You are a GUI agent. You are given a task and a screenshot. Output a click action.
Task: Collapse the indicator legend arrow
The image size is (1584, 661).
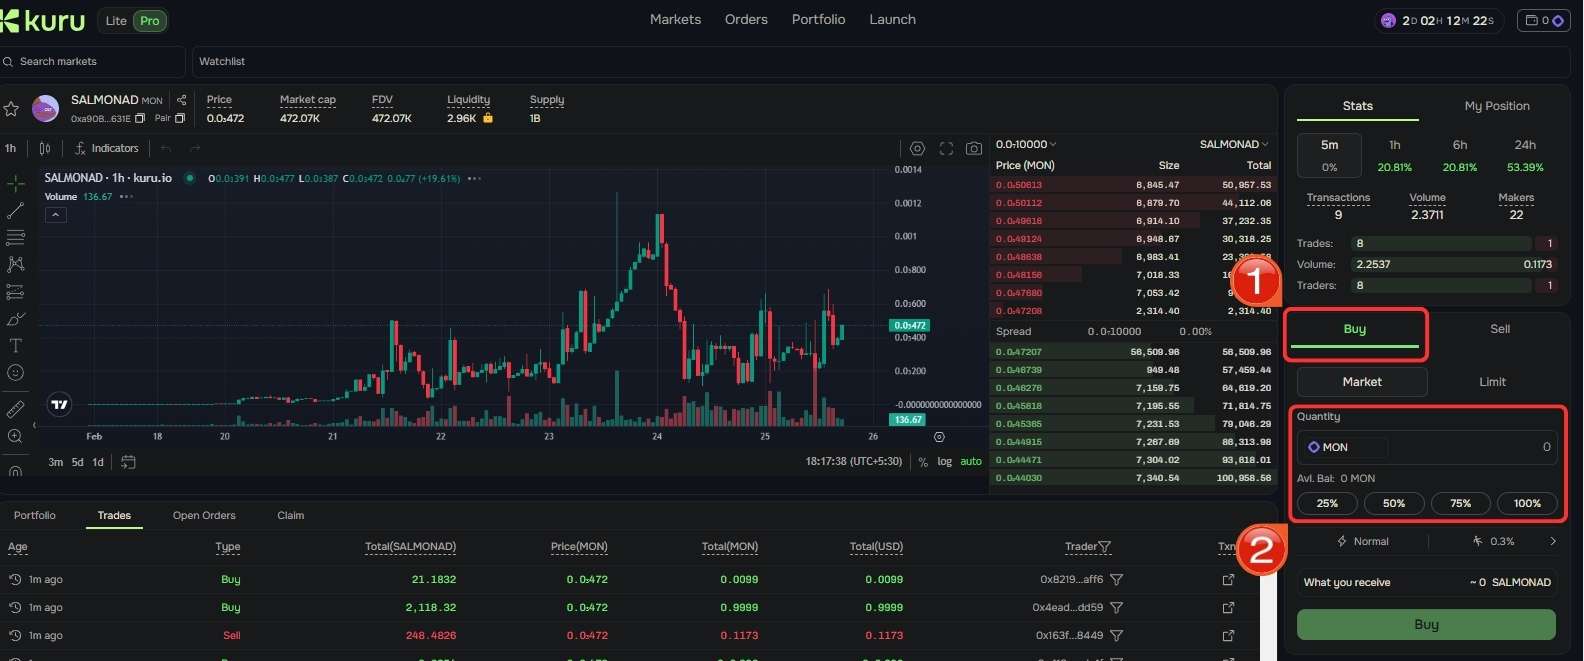tap(56, 215)
